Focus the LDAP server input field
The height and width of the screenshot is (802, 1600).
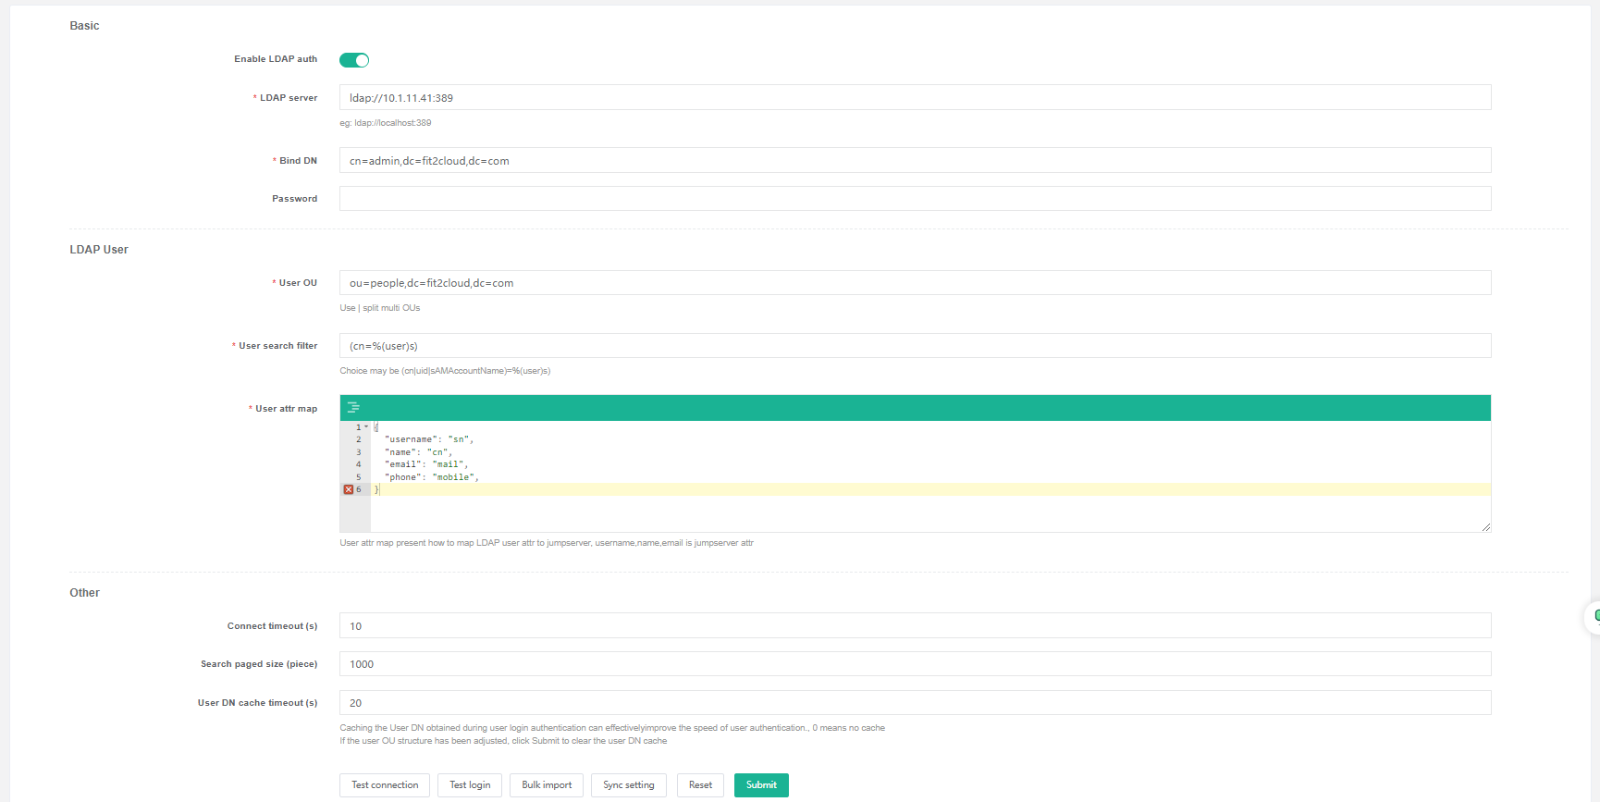tap(914, 98)
